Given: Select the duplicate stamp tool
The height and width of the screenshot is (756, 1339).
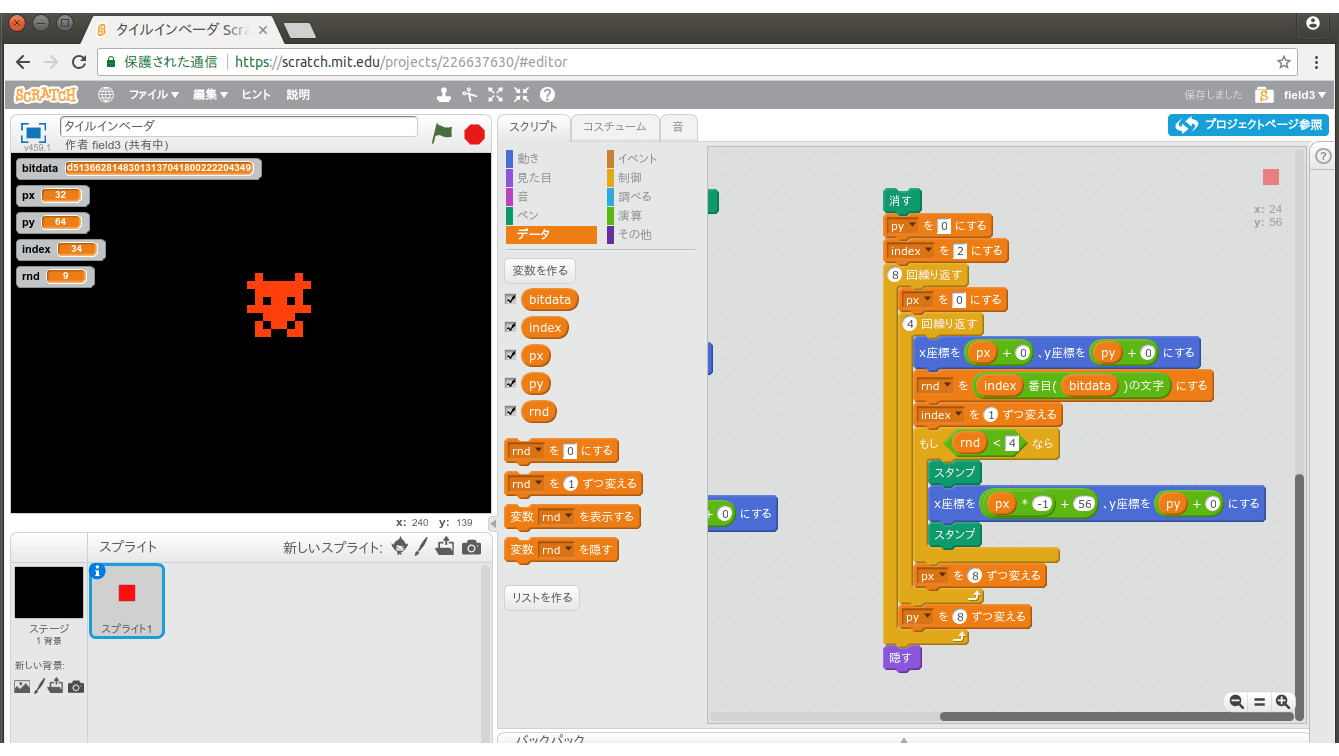Looking at the screenshot, I should pyautogui.click(x=445, y=94).
